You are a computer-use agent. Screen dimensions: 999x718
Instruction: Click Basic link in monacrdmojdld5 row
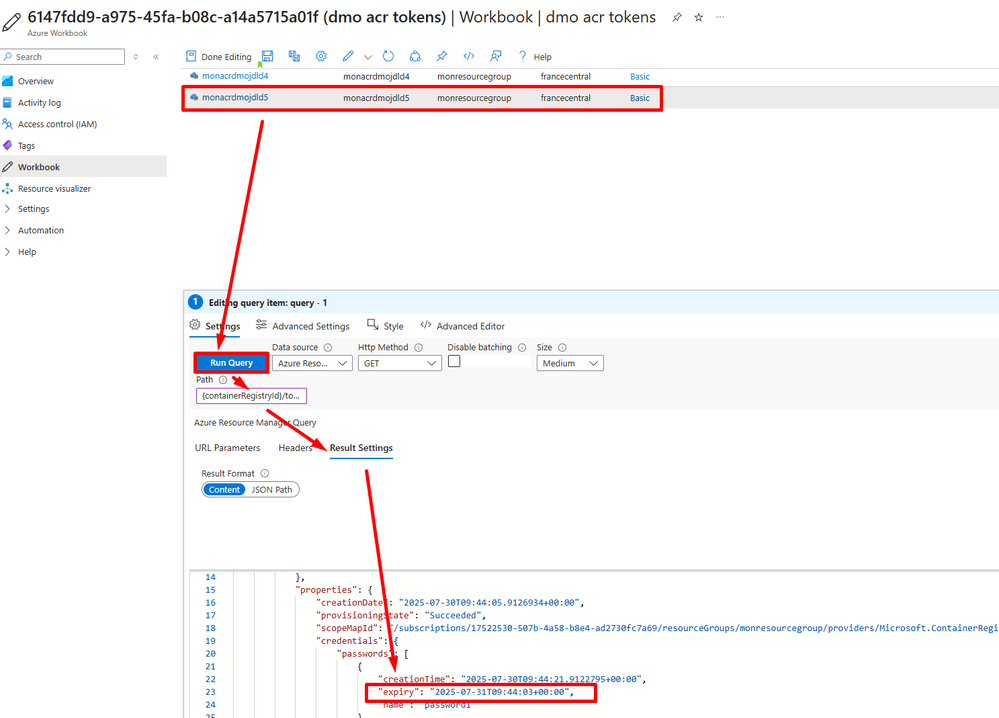(640, 98)
